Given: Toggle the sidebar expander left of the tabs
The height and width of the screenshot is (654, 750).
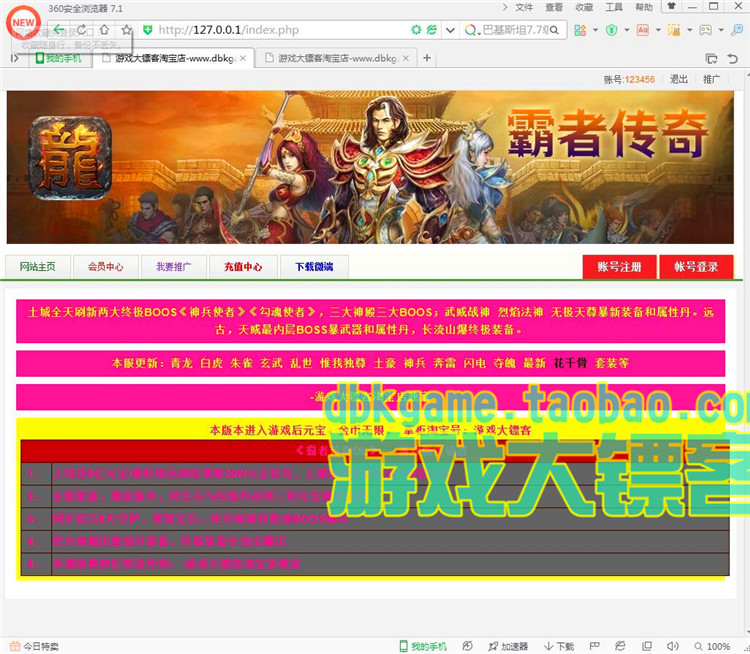Looking at the screenshot, I should (15, 58).
